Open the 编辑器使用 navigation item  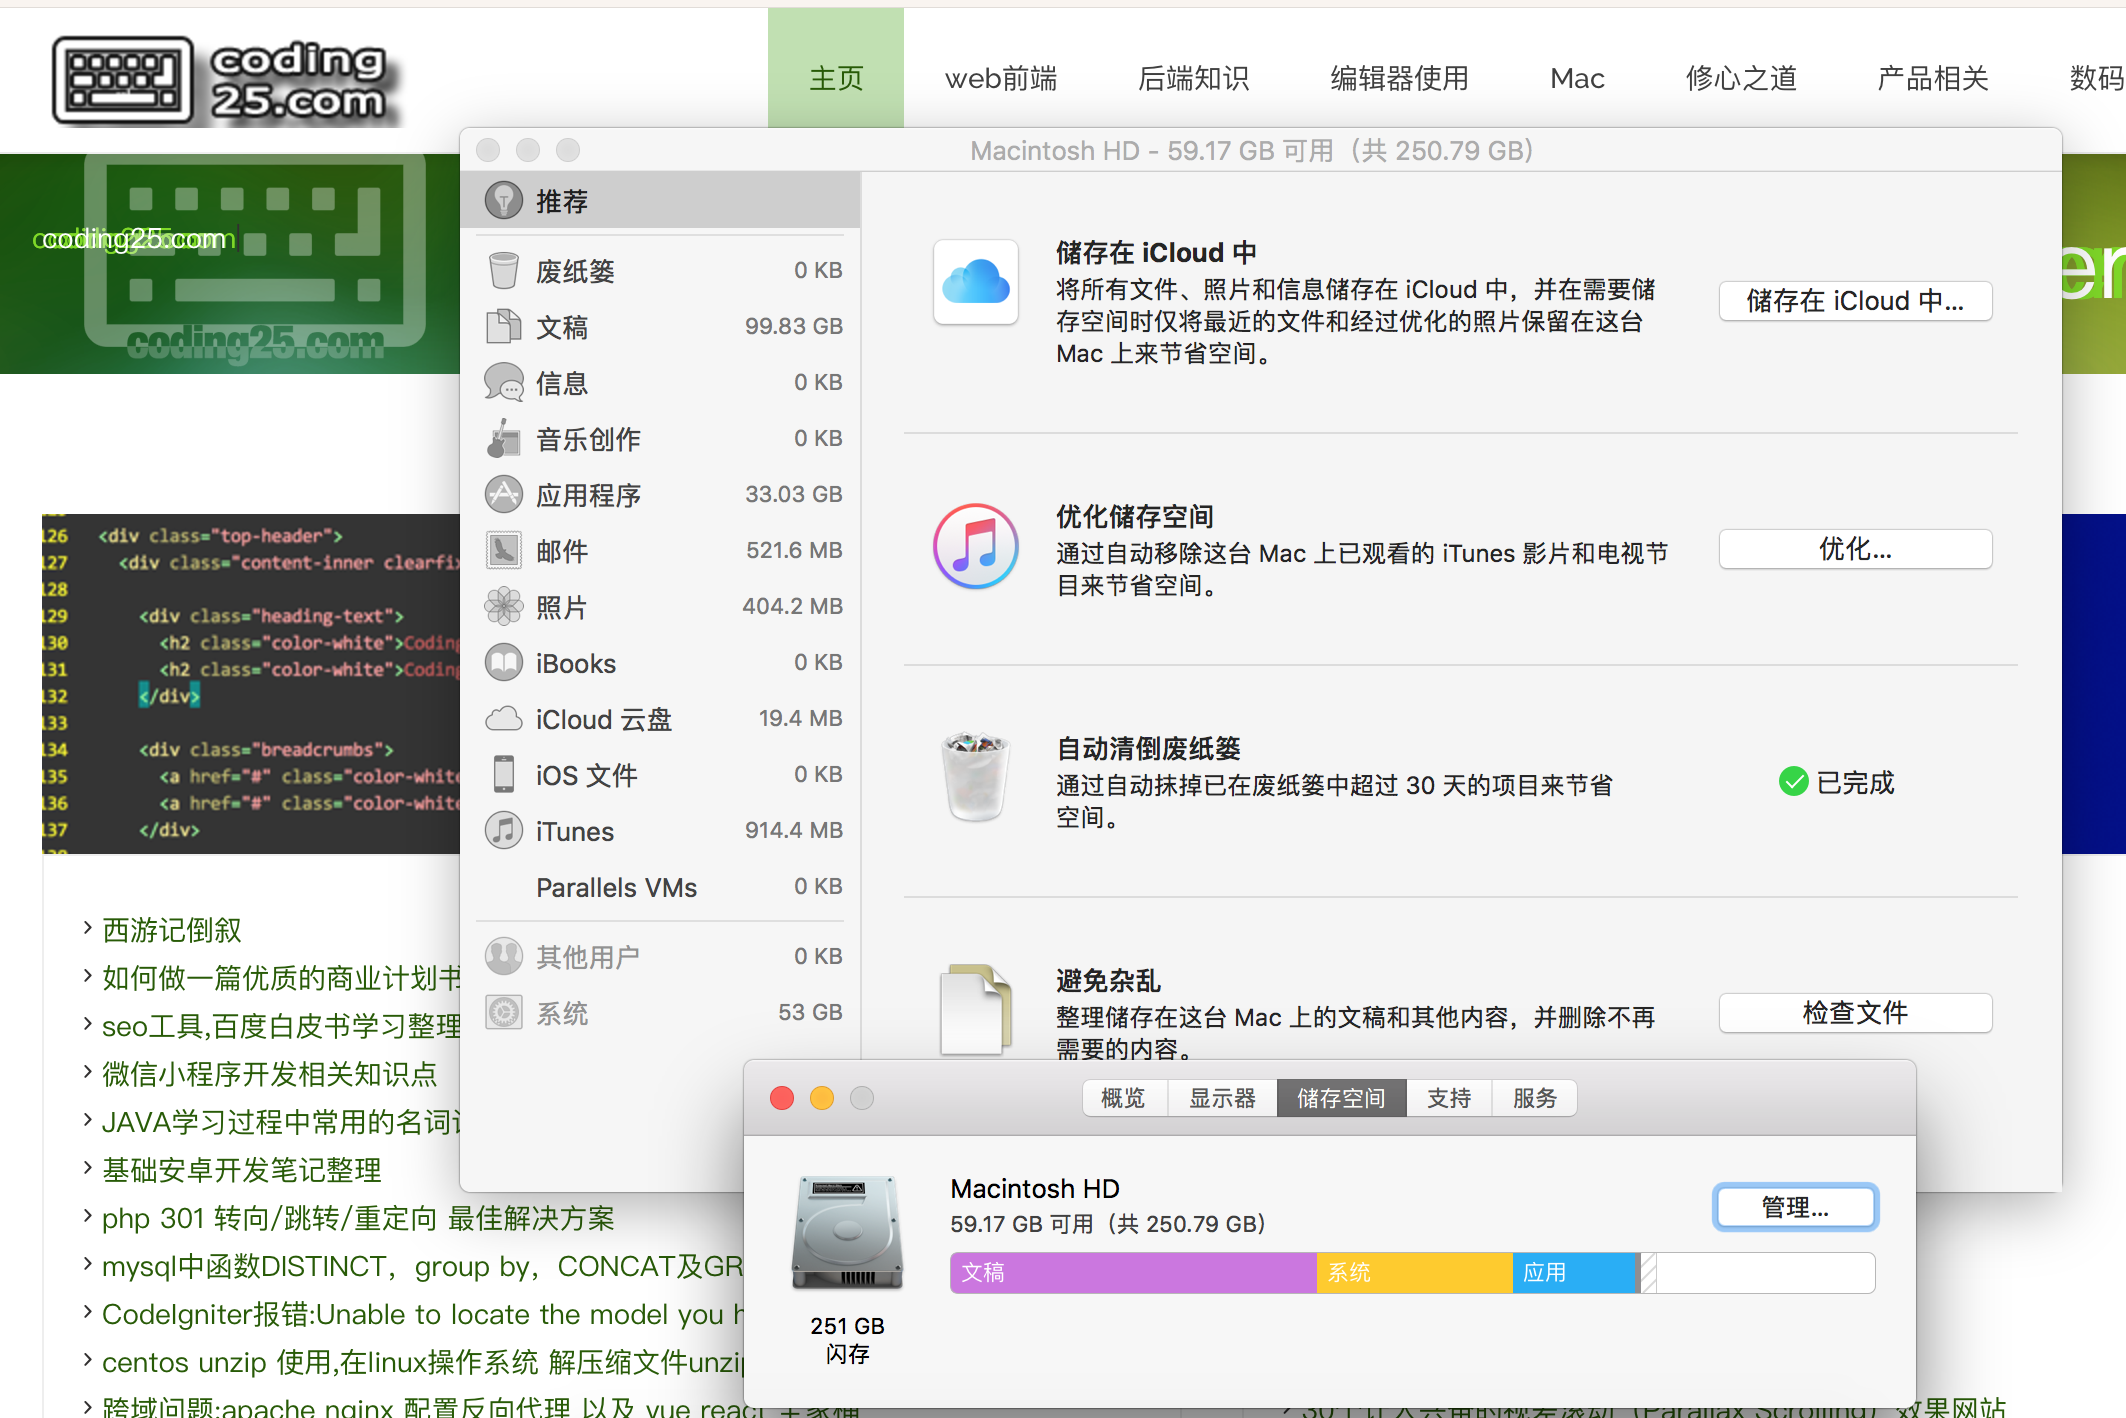1399,78
